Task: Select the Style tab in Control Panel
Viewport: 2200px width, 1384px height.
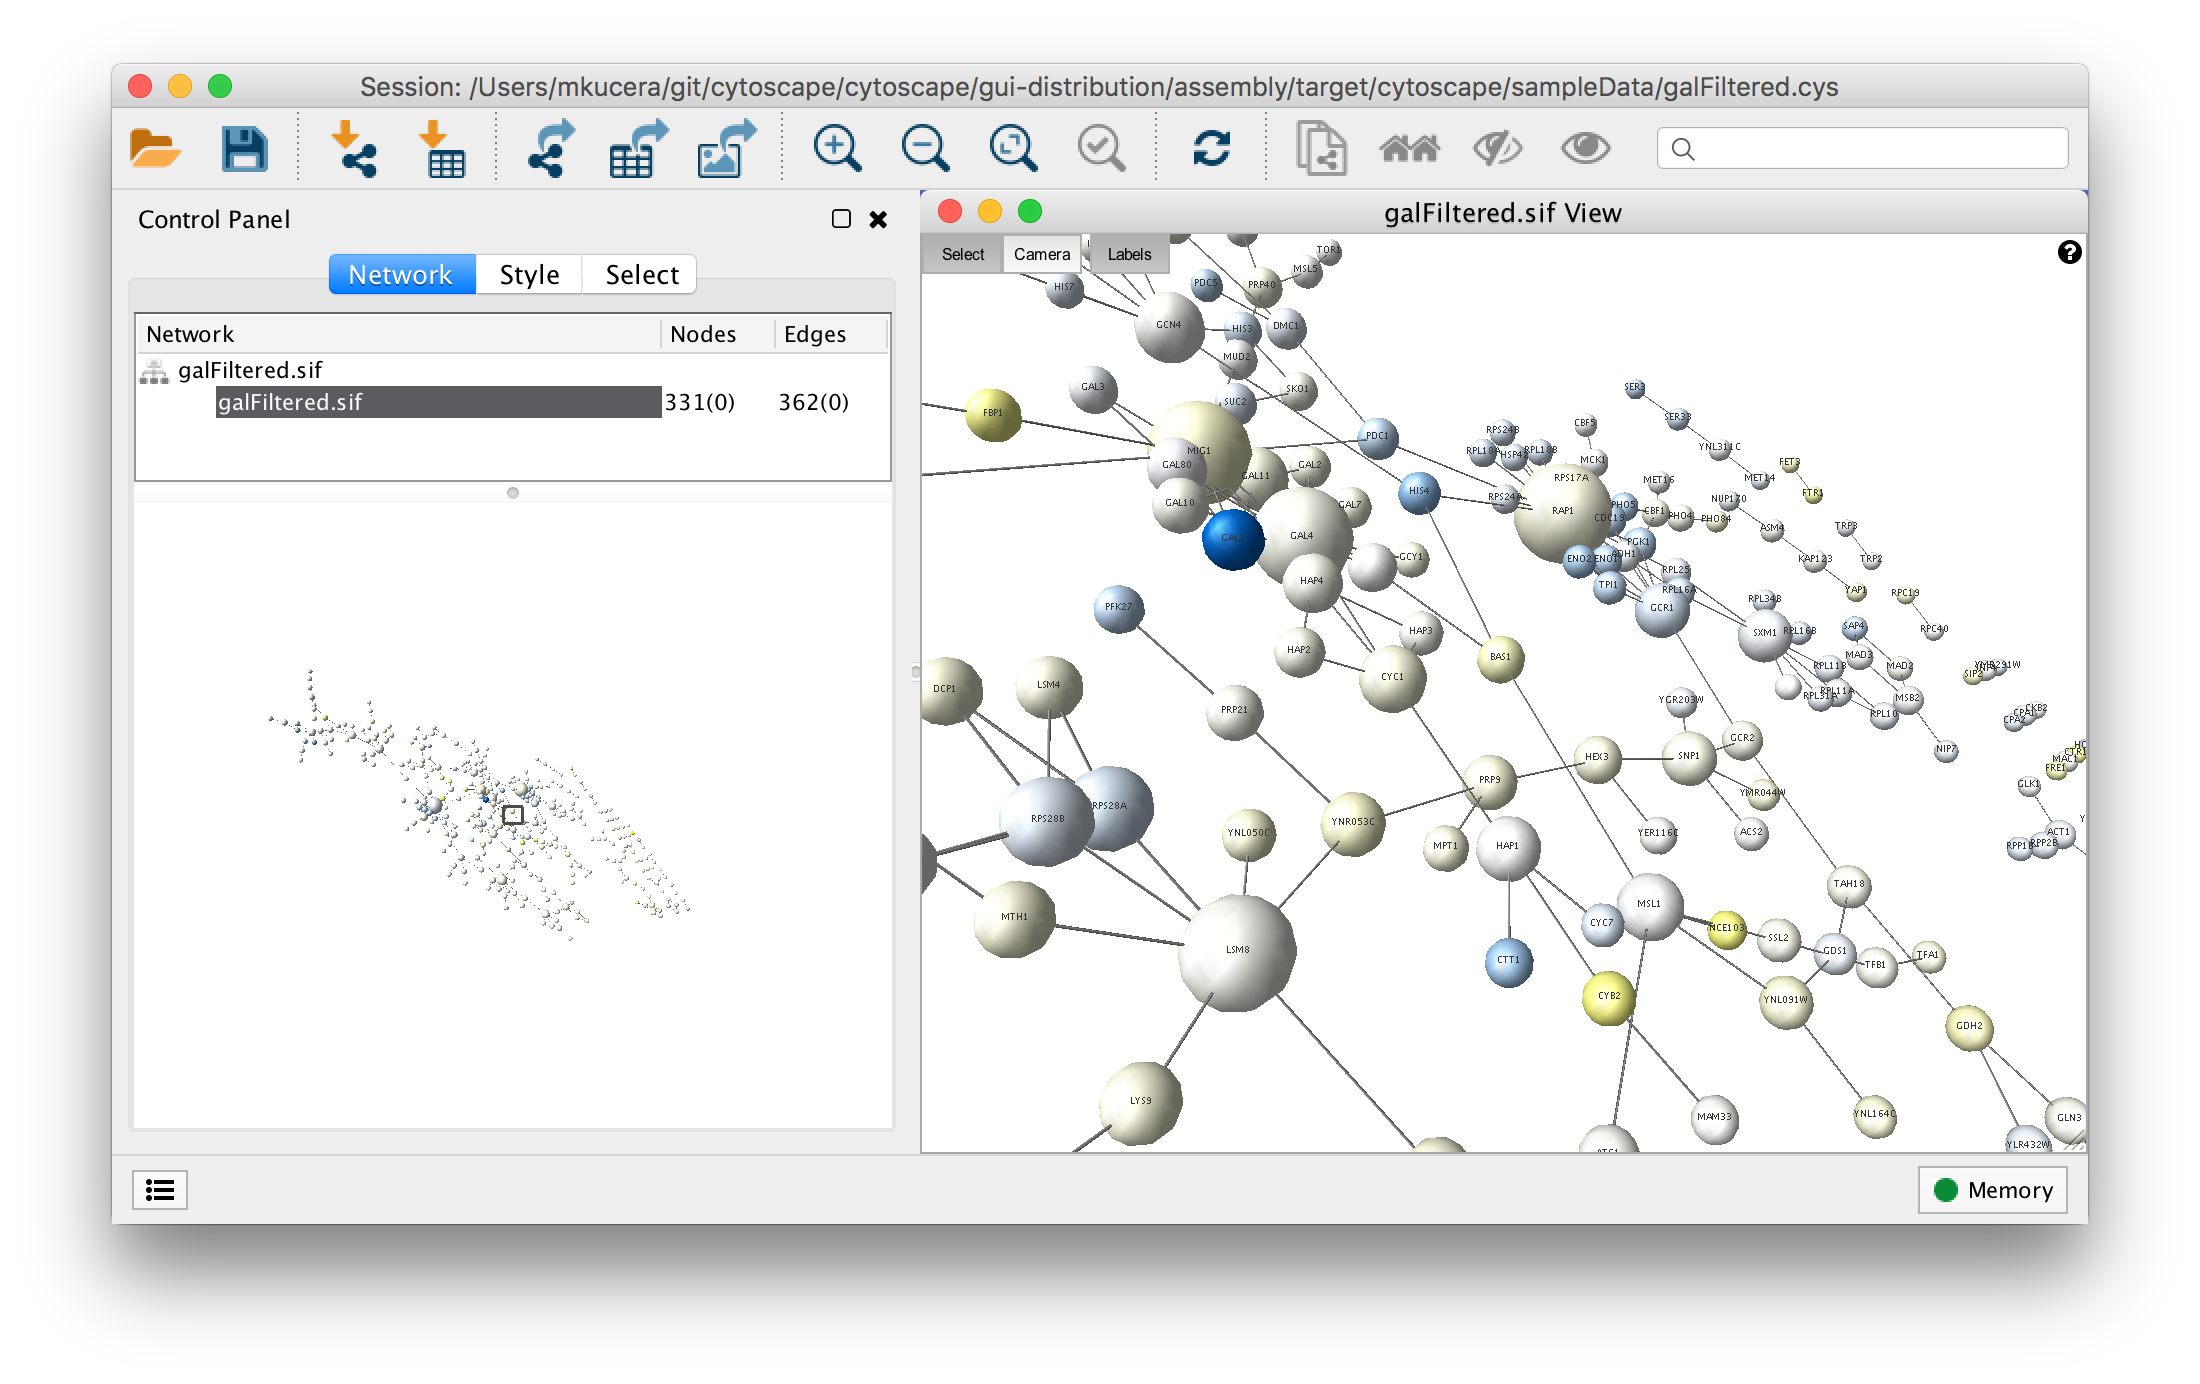Action: pyautogui.click(x=532, y=274)
